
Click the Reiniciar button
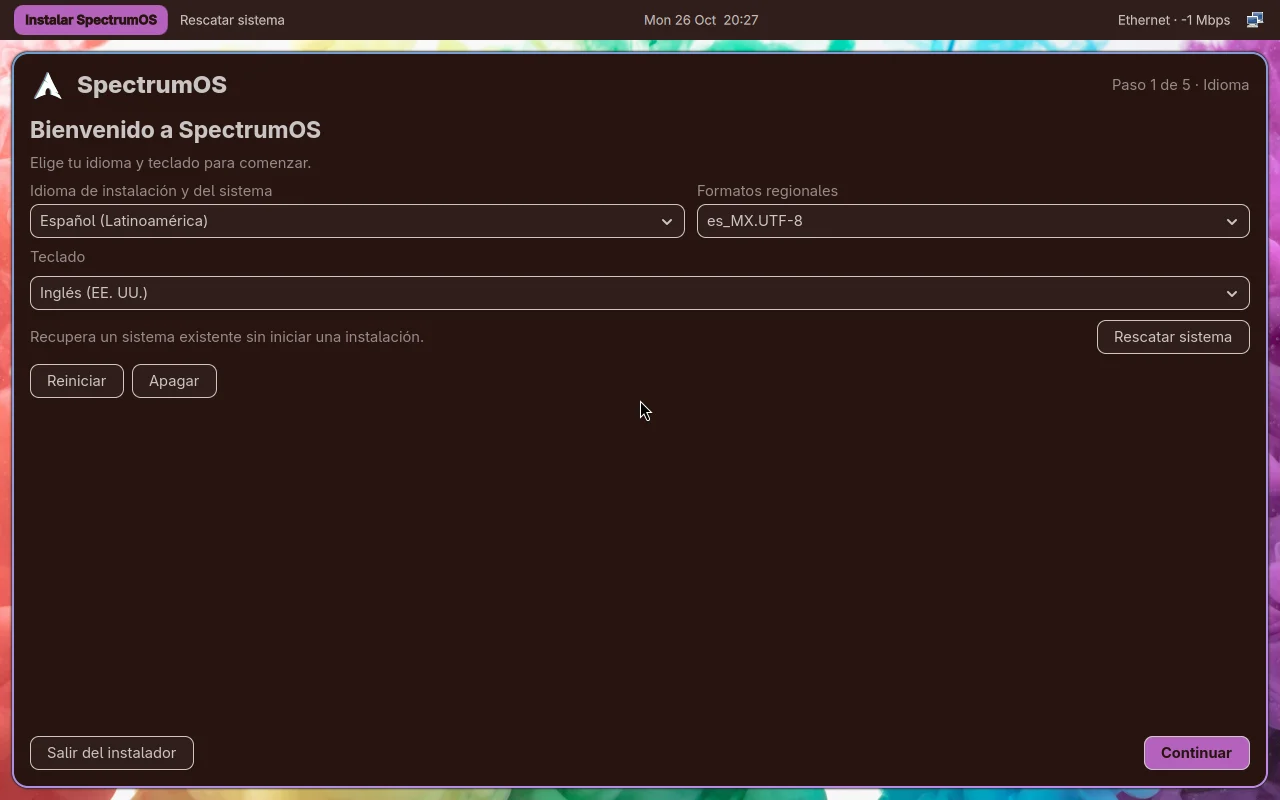pyautogui.click(x=77, y=381)
